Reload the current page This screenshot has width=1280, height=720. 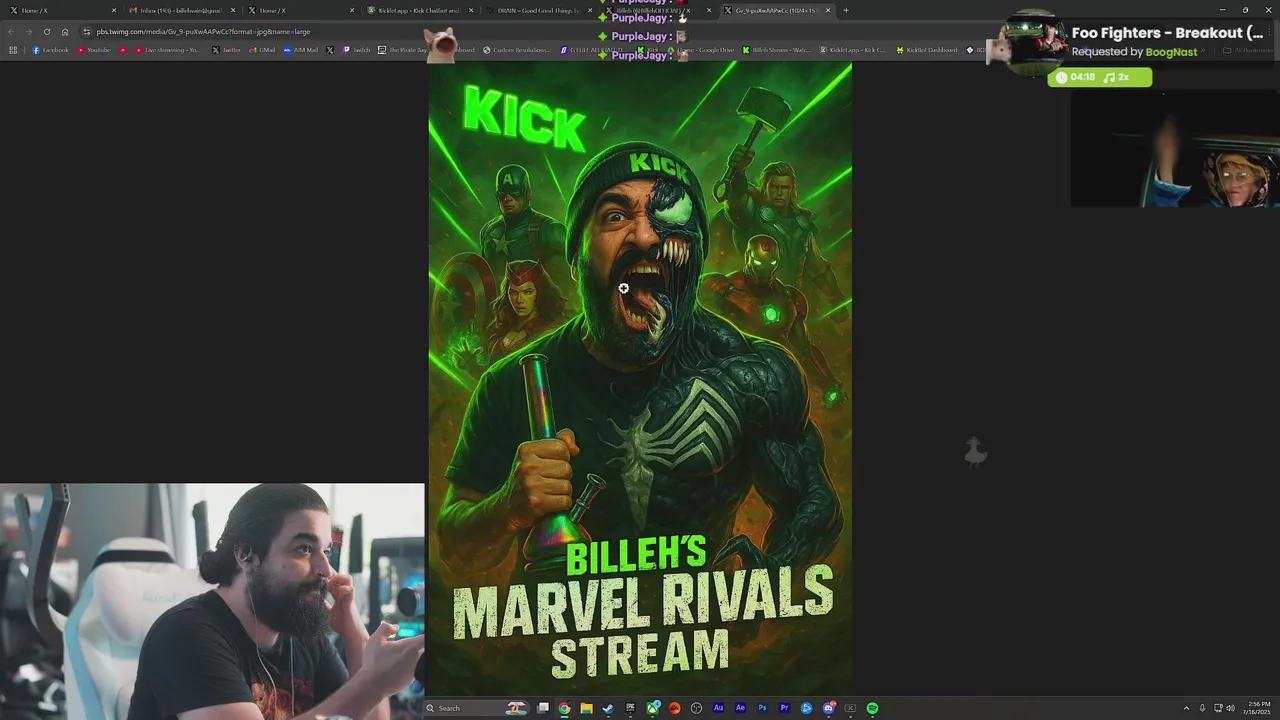click(46, 31)
